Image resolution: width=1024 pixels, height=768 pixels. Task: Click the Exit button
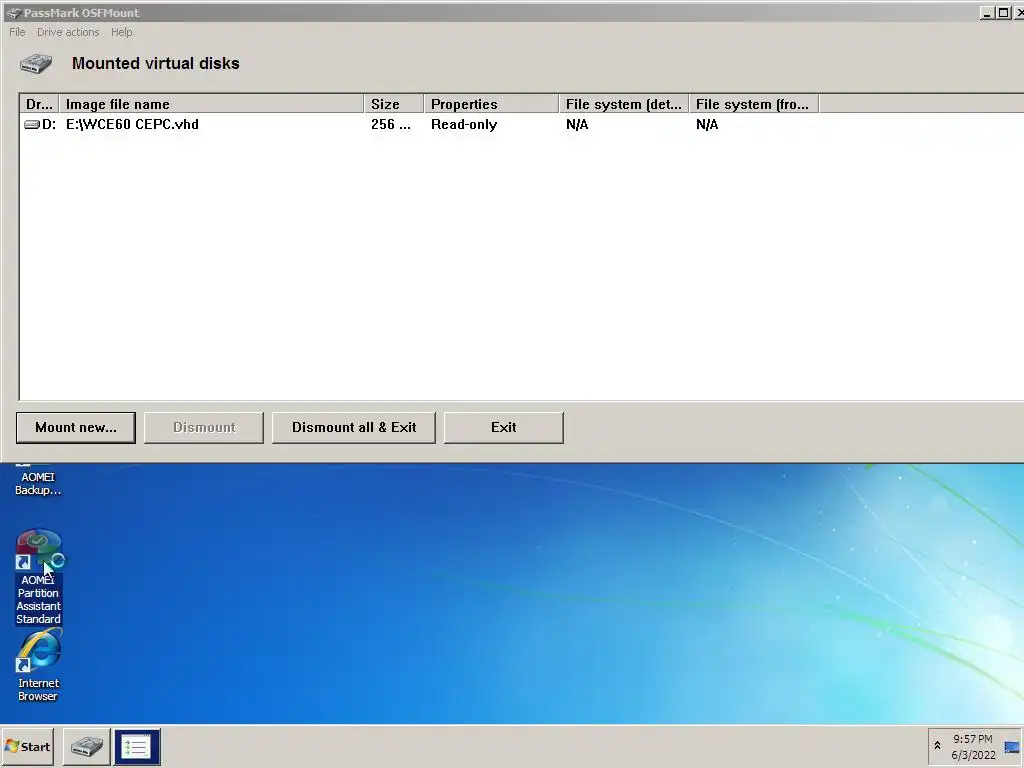504,428
